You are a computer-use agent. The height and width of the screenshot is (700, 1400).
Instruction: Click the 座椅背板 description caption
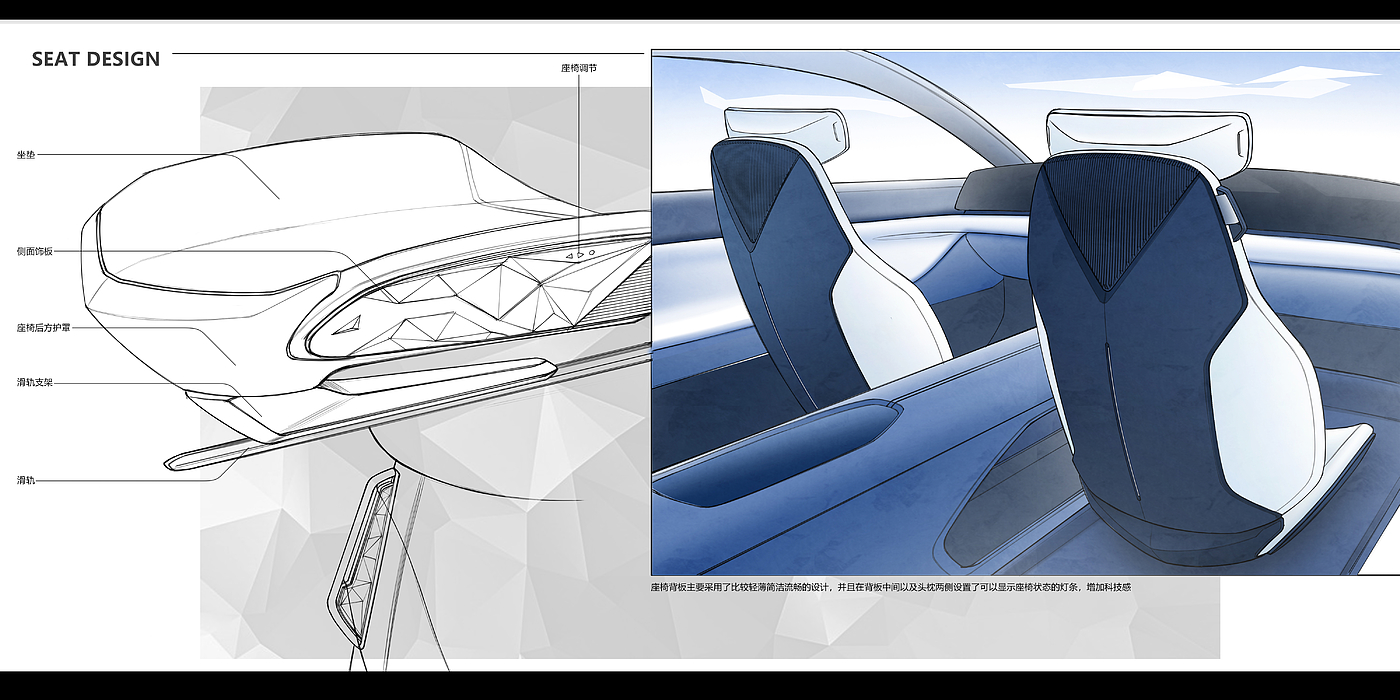[x=891, y=587]
